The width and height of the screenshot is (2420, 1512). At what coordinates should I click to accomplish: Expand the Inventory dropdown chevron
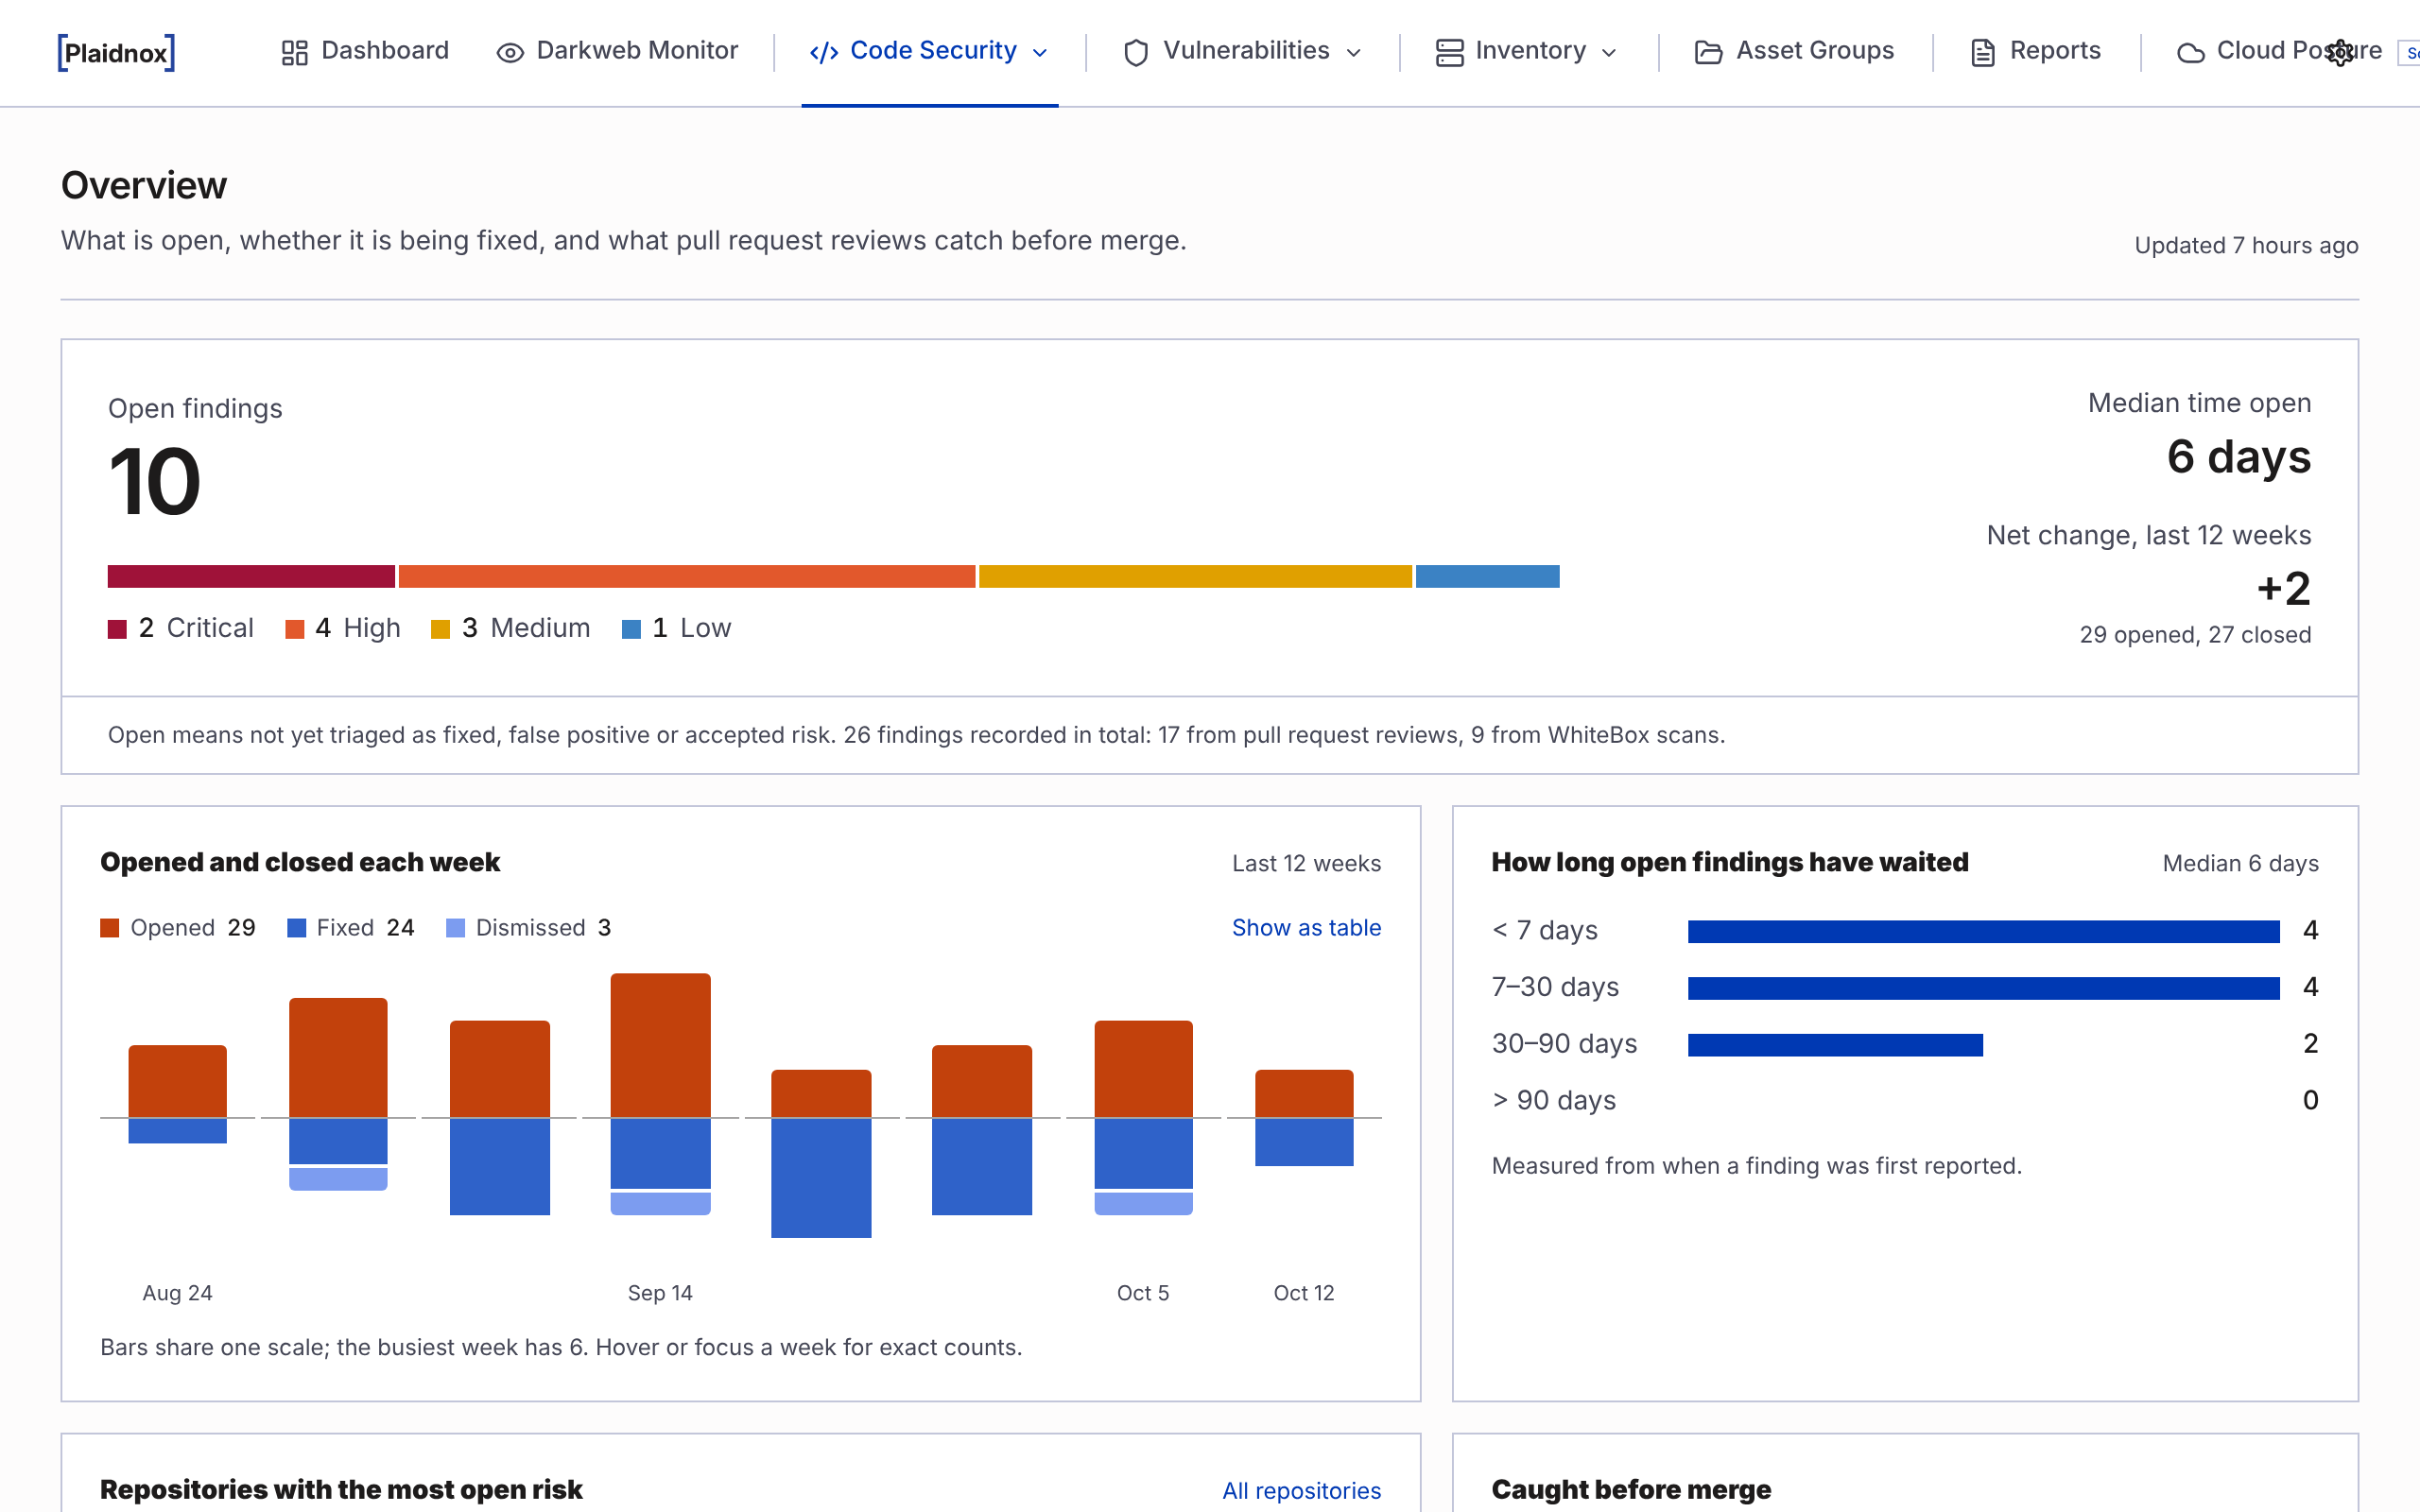pyautogui.click(x=1609, y=53)
